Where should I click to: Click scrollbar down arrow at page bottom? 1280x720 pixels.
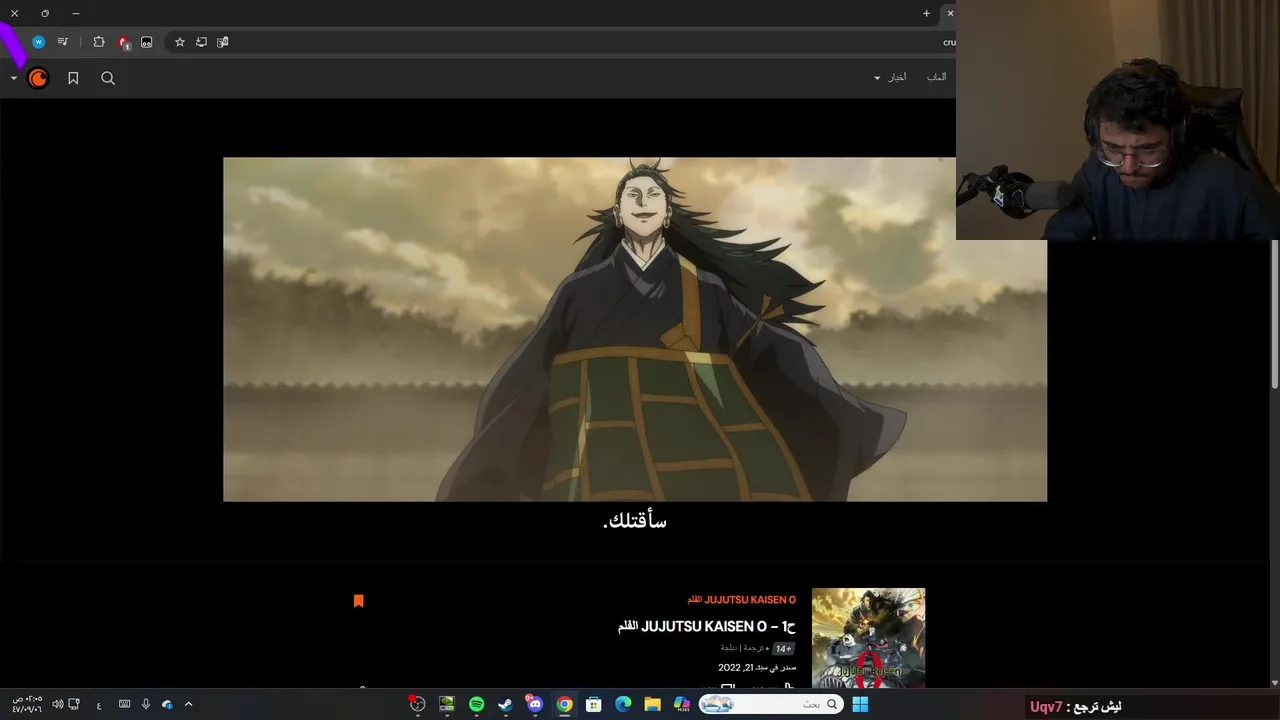coord(1274,683)
